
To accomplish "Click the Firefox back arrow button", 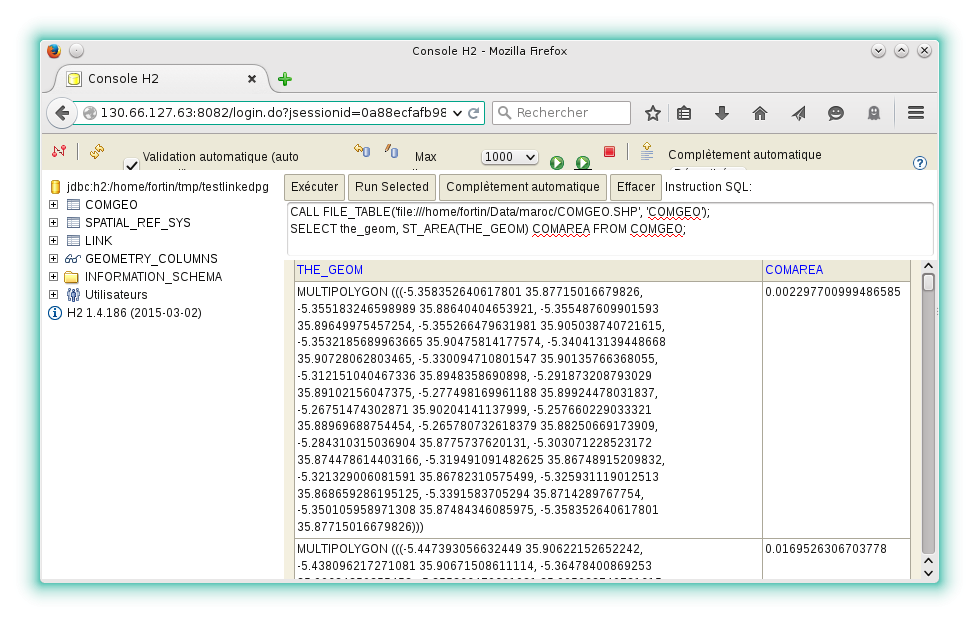I will point(62,113).
